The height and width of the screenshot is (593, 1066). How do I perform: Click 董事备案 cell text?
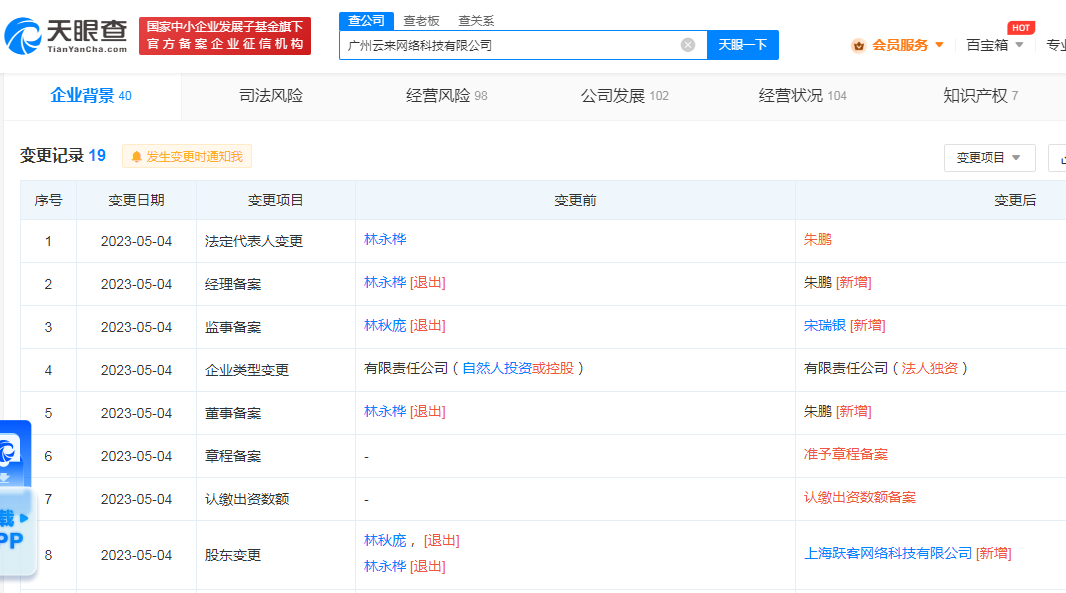[x=233, y=413]
